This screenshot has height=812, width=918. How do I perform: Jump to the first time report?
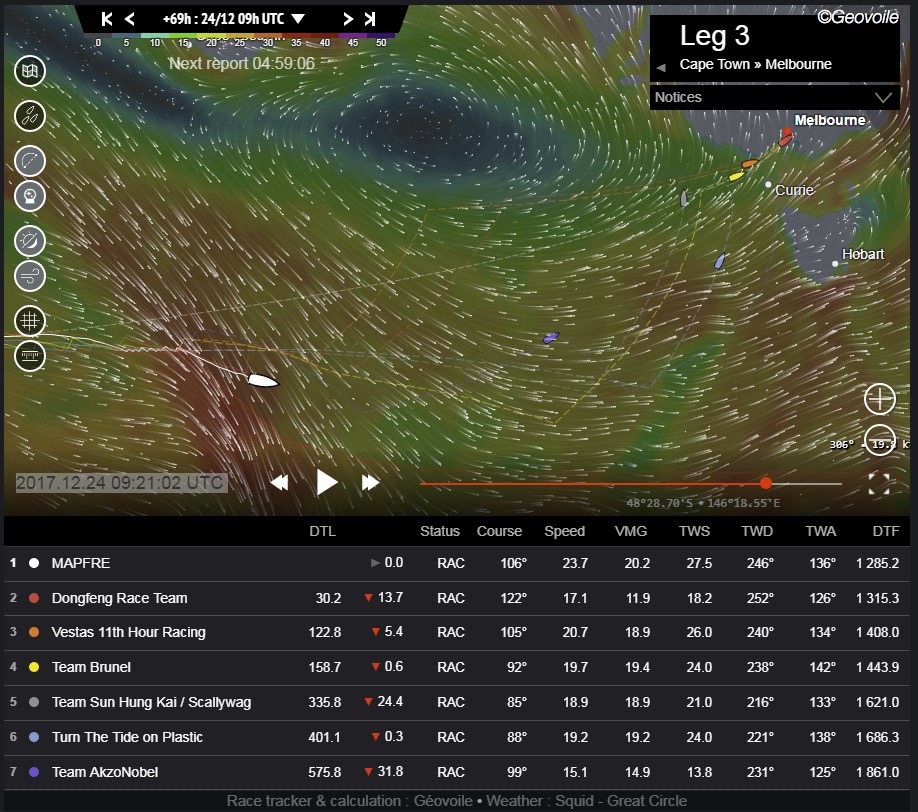click(107, 19)
